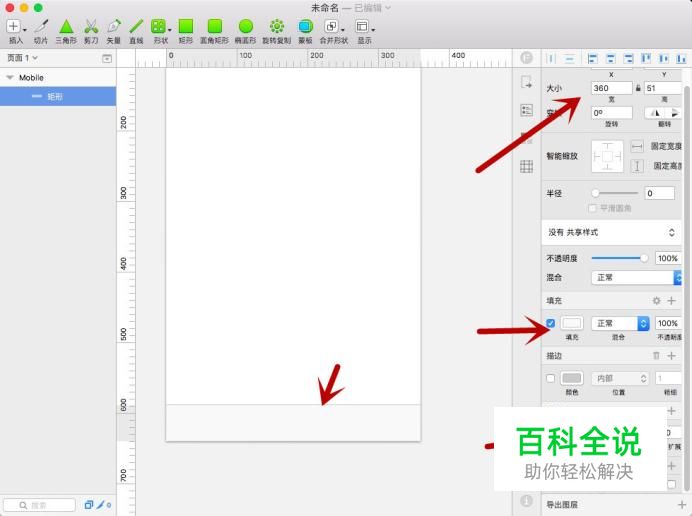Toggle the width-height proportion lock
692x516 pixels.
point(638,88)
